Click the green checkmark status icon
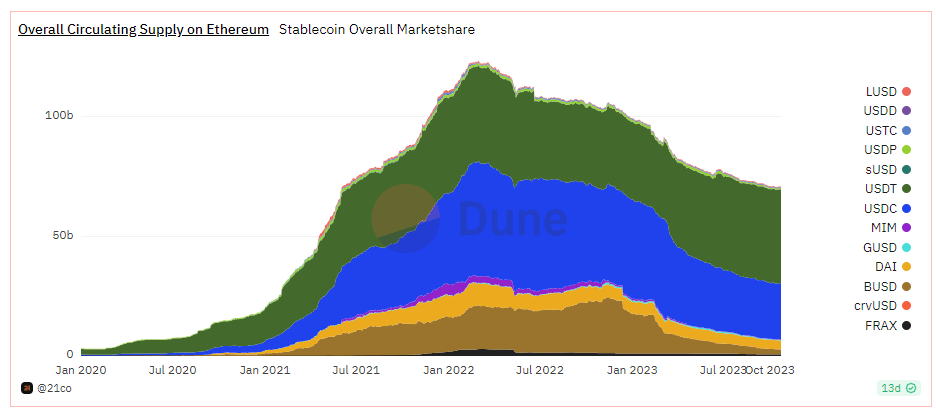 (911, 388)
